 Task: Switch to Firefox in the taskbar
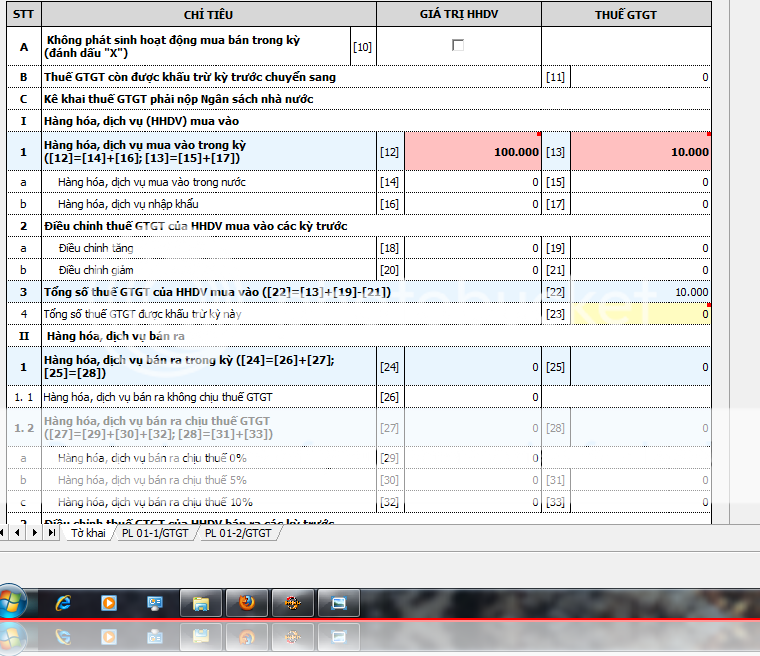coord(246,603)
